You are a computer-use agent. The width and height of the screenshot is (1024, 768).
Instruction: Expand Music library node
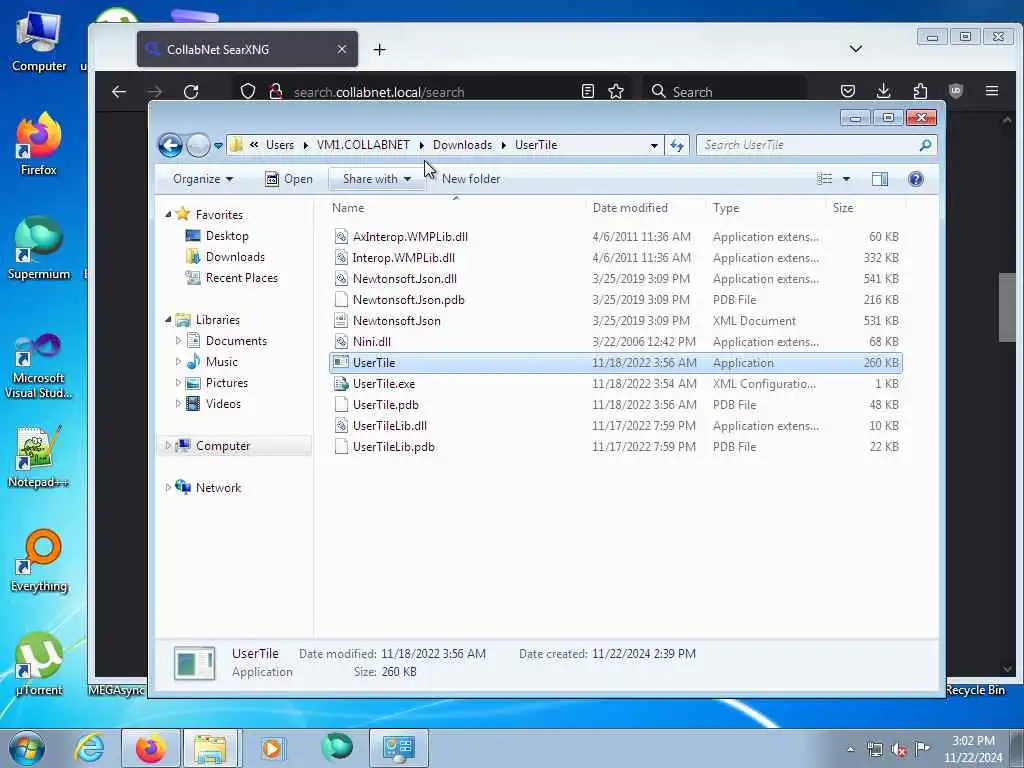[x=178, y=362]
